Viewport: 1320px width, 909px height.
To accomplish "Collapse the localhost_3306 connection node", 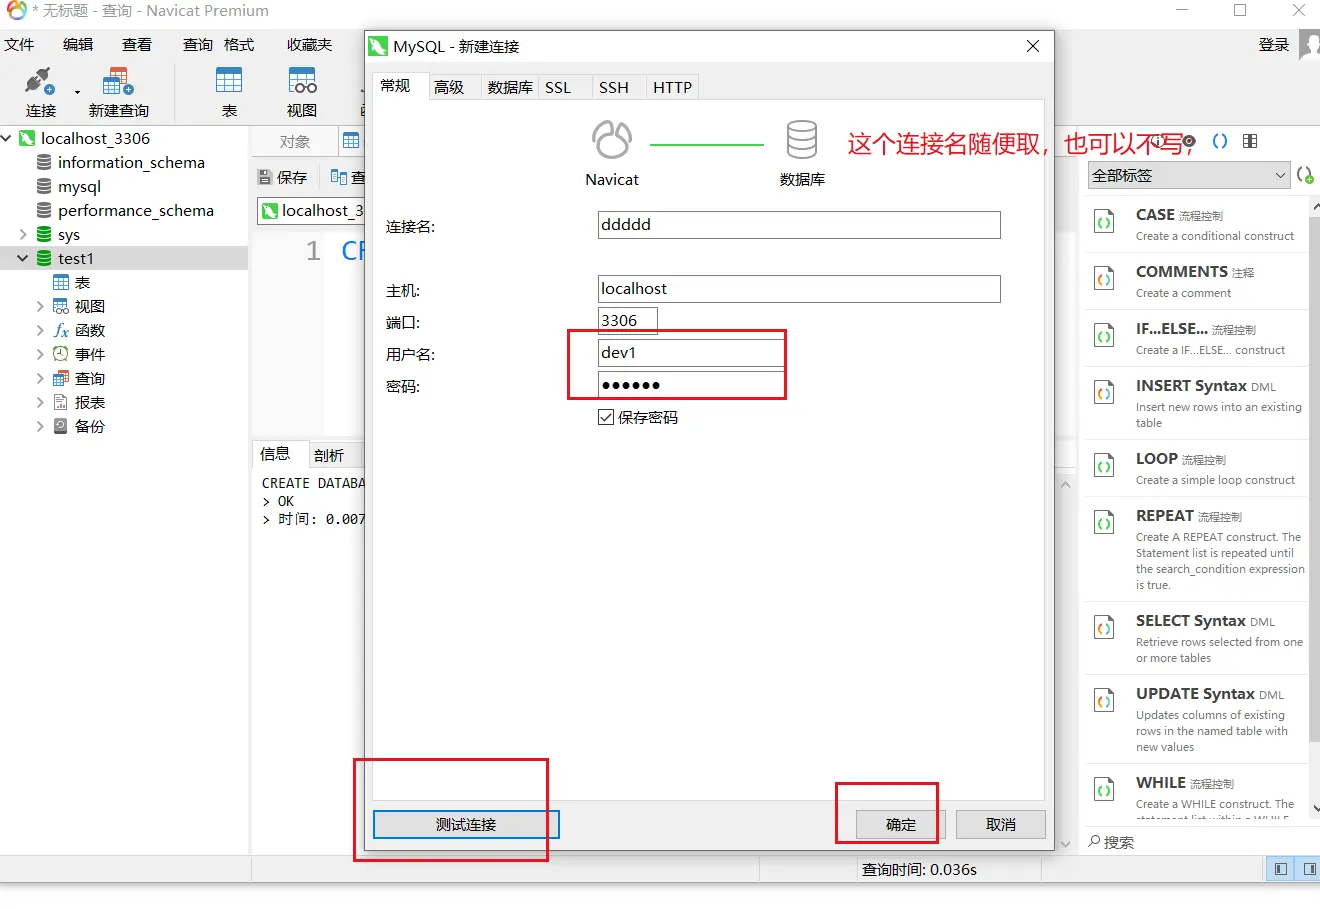I will 7,138.
